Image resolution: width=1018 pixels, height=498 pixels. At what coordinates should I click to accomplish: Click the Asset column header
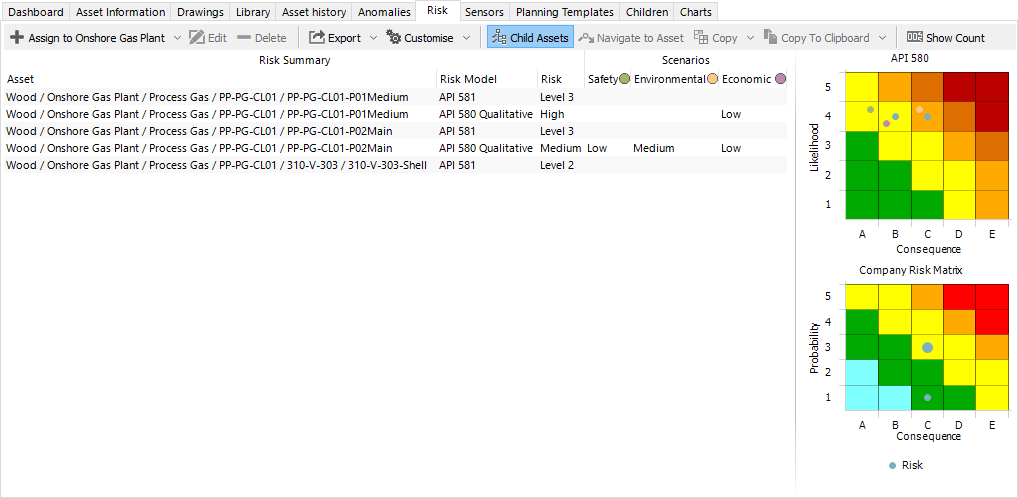click(x=20, y=79)
